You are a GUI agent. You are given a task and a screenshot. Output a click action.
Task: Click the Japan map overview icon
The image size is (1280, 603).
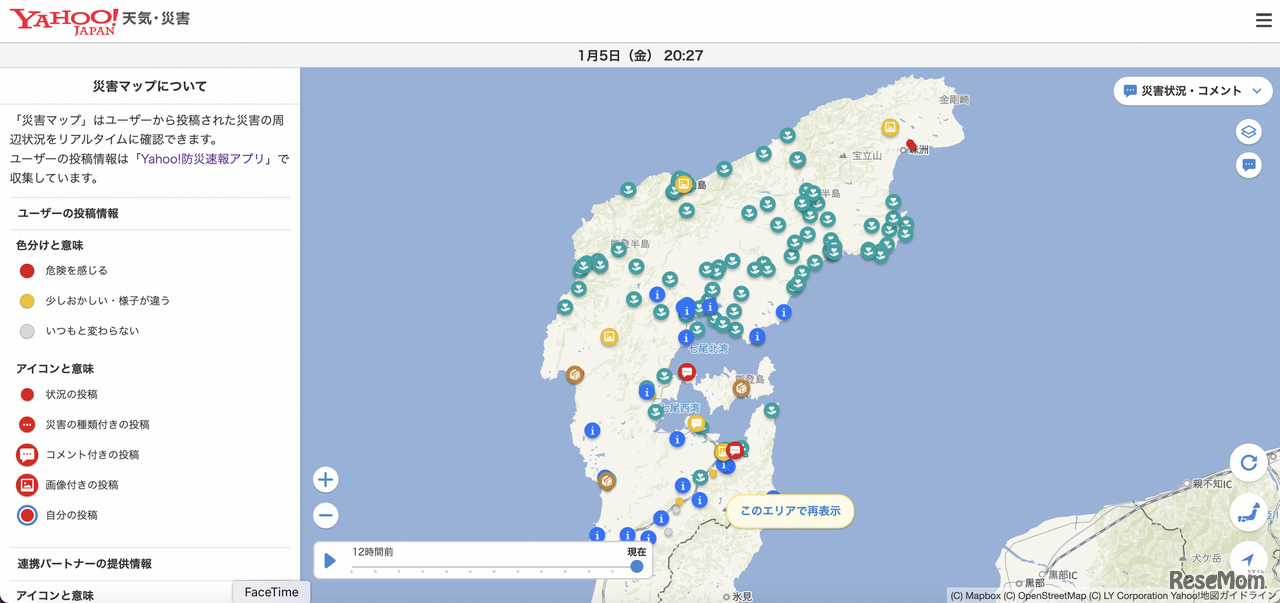pos(1248,512)
